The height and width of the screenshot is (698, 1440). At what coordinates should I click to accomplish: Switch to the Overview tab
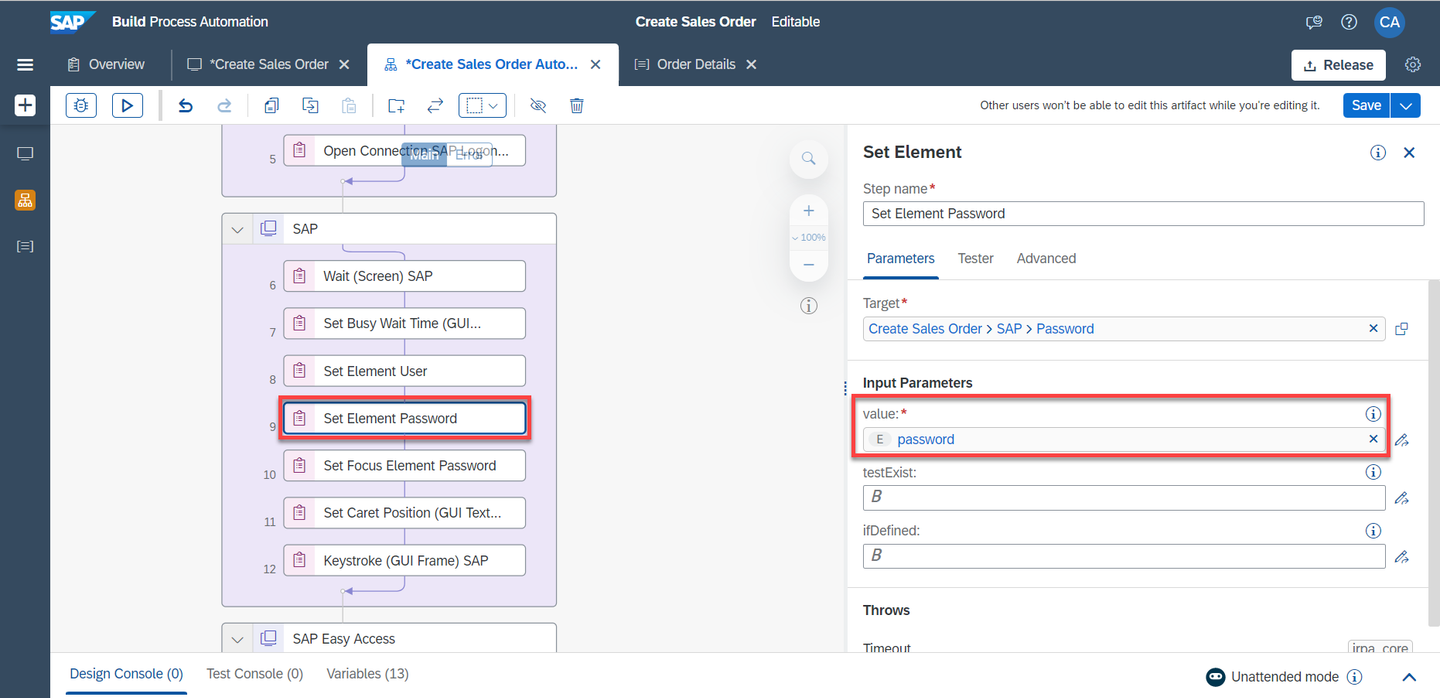coord(106,64)
